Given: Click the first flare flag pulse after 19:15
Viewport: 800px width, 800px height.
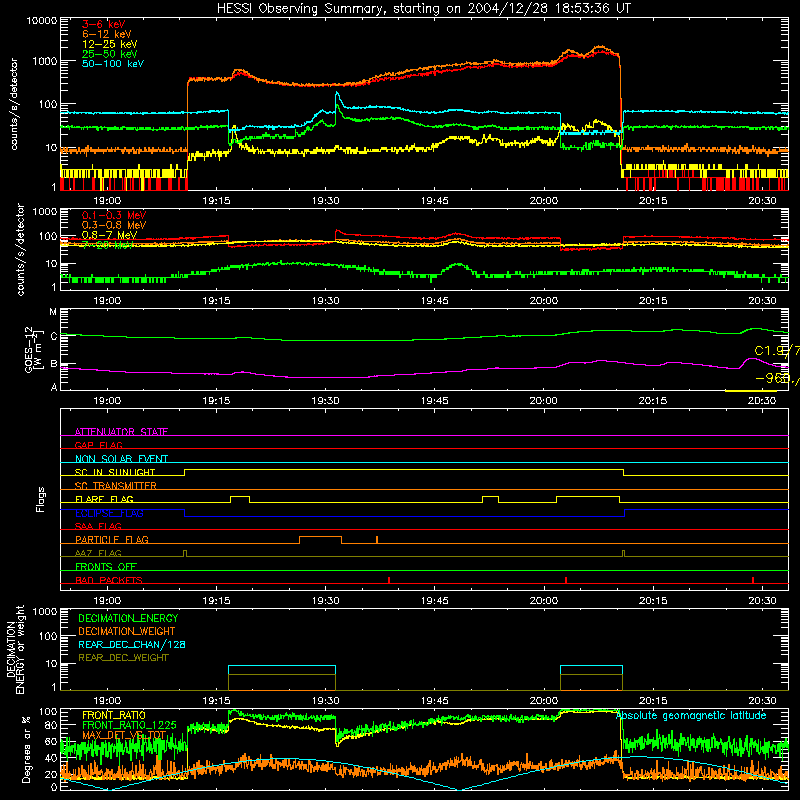Looking at the screenshot, I should tap(240, 499).
